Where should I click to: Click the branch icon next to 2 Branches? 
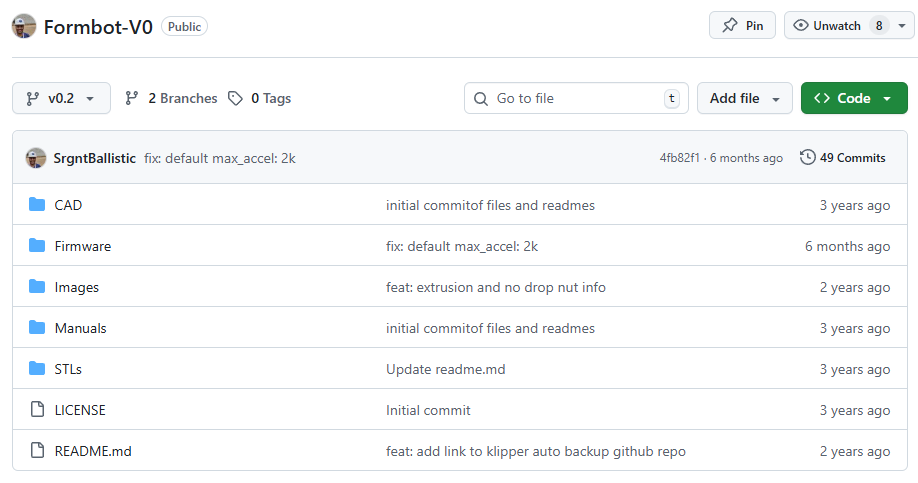(132, 98)
